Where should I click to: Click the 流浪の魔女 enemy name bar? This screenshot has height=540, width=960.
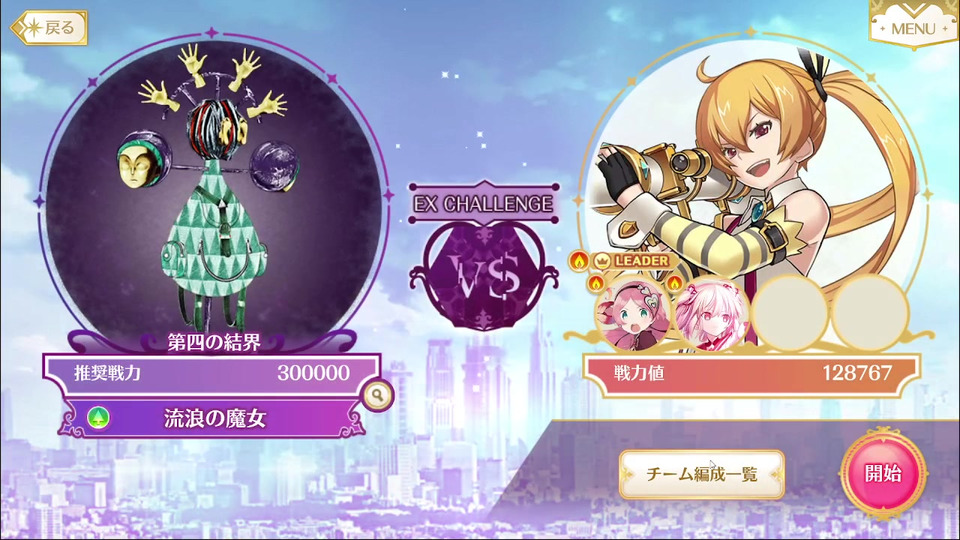click(212, 418)
